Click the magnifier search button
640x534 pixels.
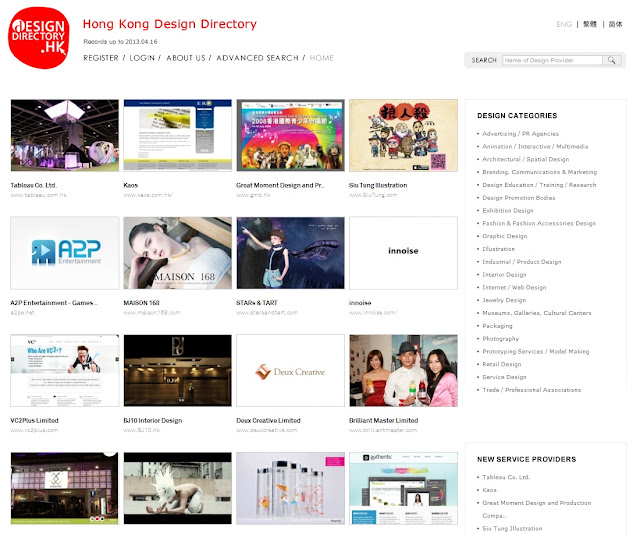point(611,60)
